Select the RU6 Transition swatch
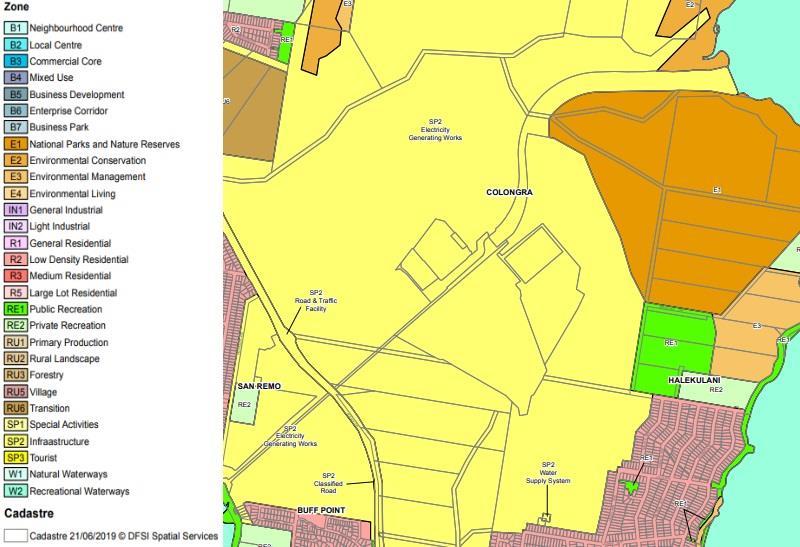The width and height of the screenshot is (800, 547). (x=15, y=408)
